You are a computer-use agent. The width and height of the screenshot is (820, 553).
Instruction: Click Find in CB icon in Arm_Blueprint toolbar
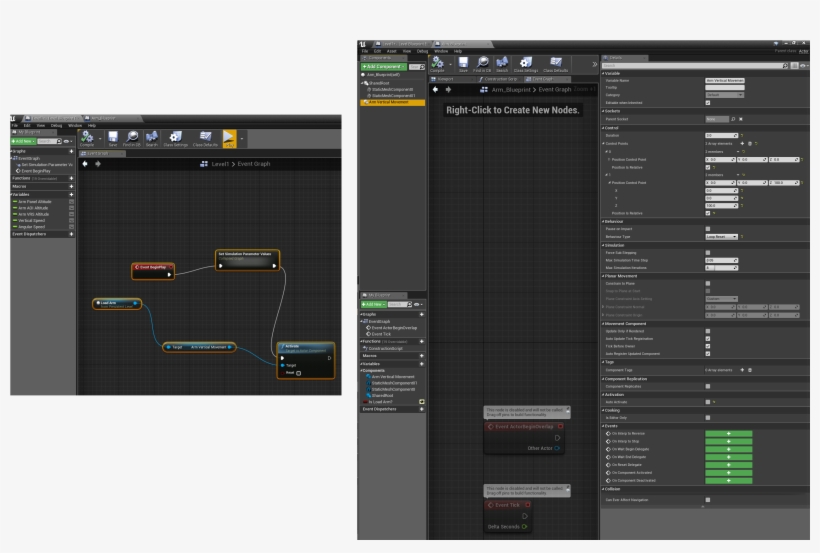482,64
